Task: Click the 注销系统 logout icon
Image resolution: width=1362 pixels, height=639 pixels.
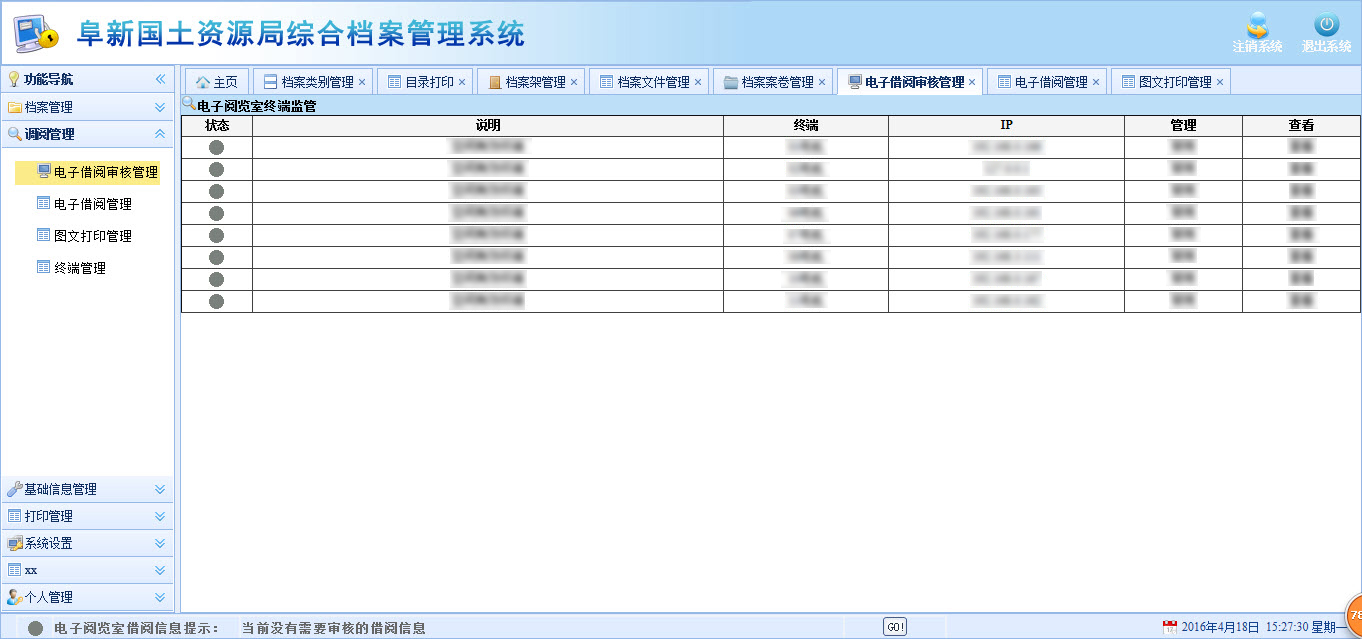Action: pos(1257,26)
